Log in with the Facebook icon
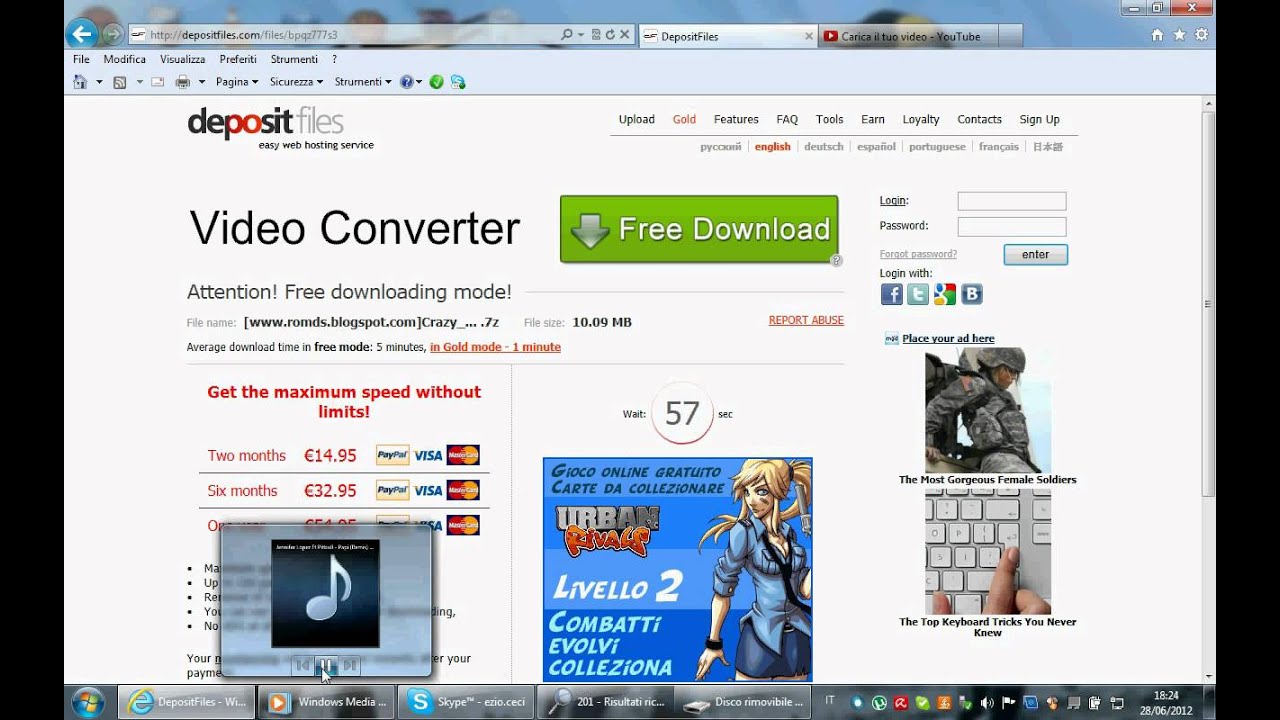This screenshot has width=1280, height=720. pos(891,294)
